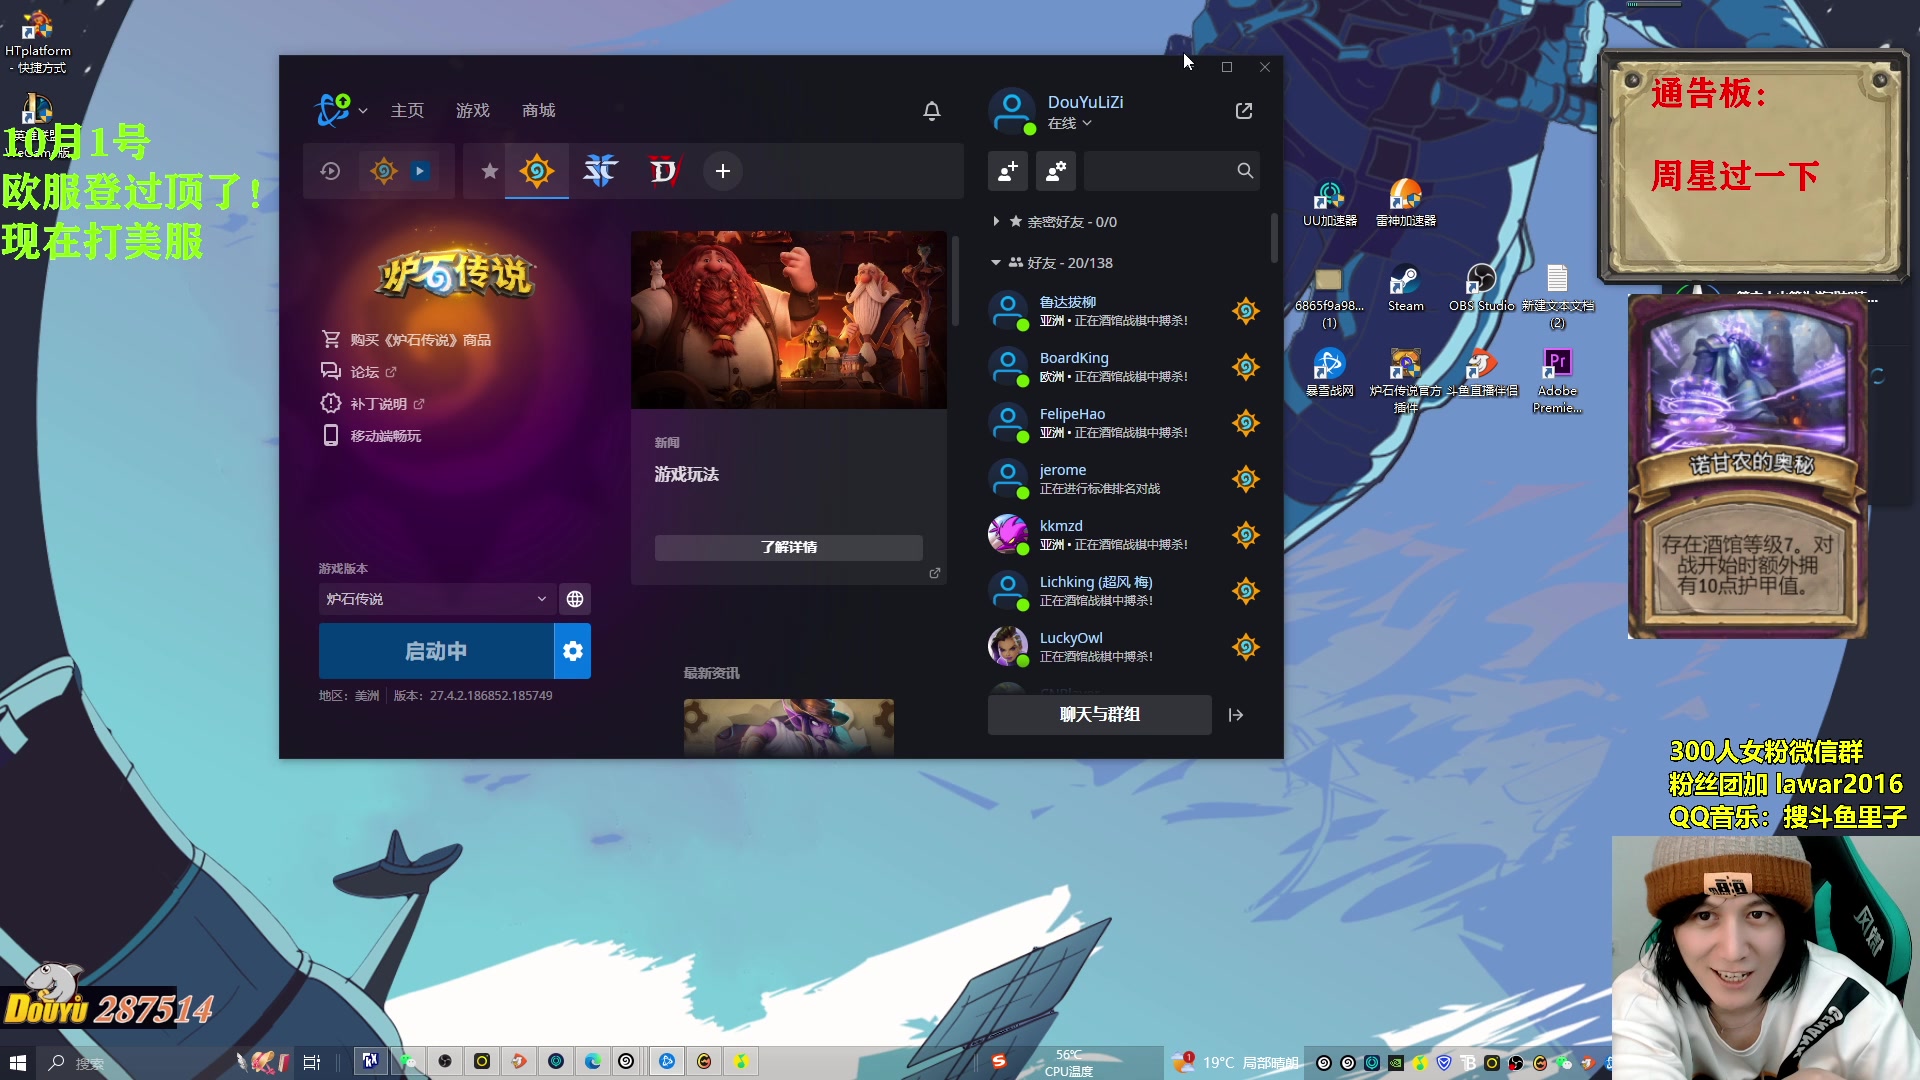Collapse friends panel with the arrow icon
This screenshot has width=1920, height=1080.
(x=1236, y=715)
